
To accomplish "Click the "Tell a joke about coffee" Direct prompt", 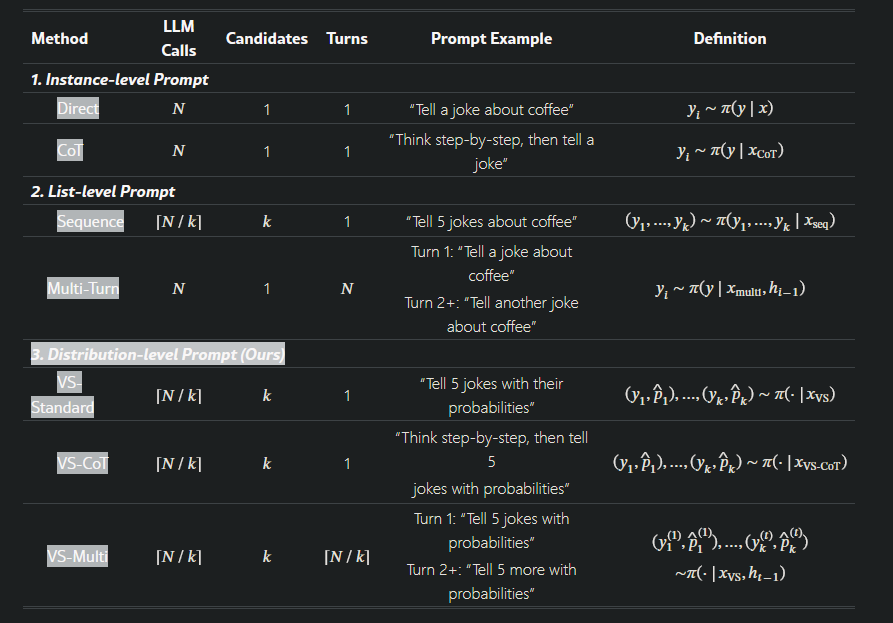I will click(491, 109).
